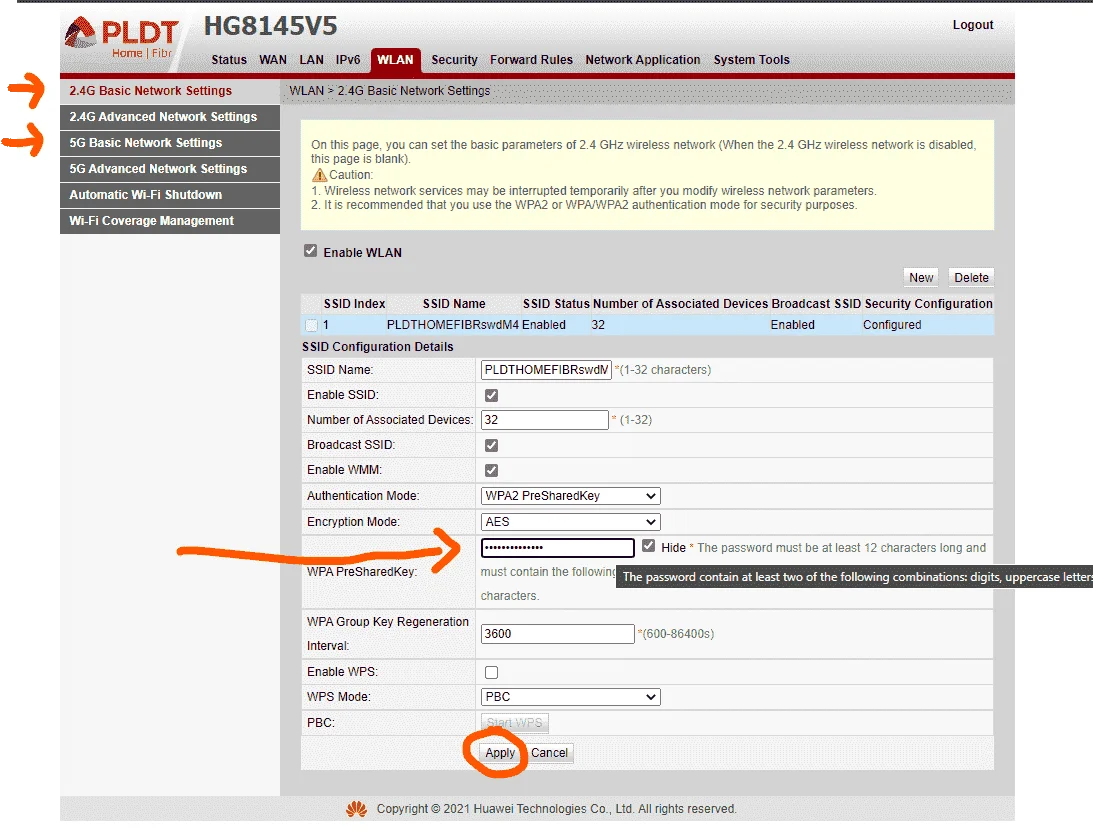This screenshot has width=1093, height=837.
Task: Click the New SSID button
Action: [921, 277]
